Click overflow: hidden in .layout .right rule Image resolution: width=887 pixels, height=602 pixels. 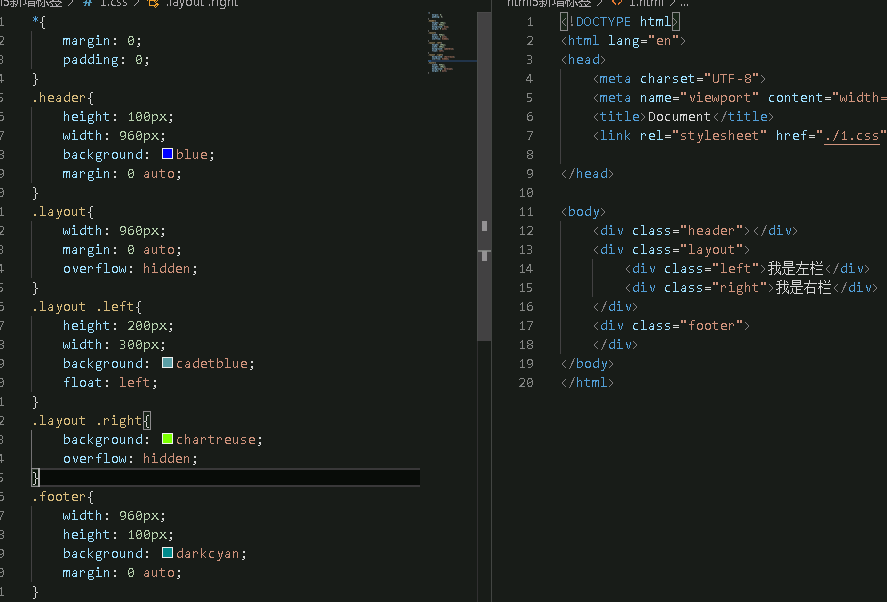click(x=130, y=459)
